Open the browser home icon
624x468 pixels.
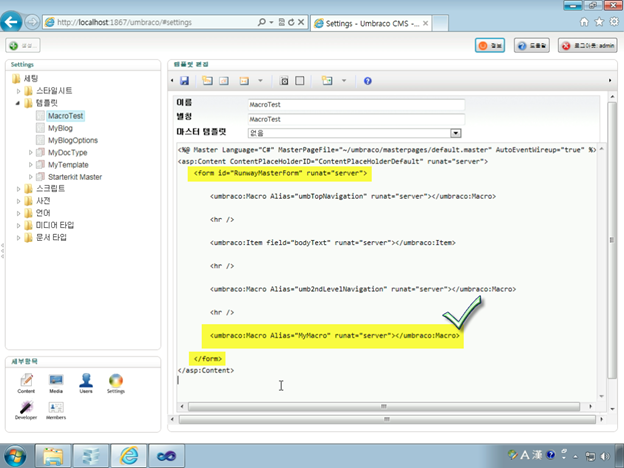pyautogui.click(x=584, y=22)
